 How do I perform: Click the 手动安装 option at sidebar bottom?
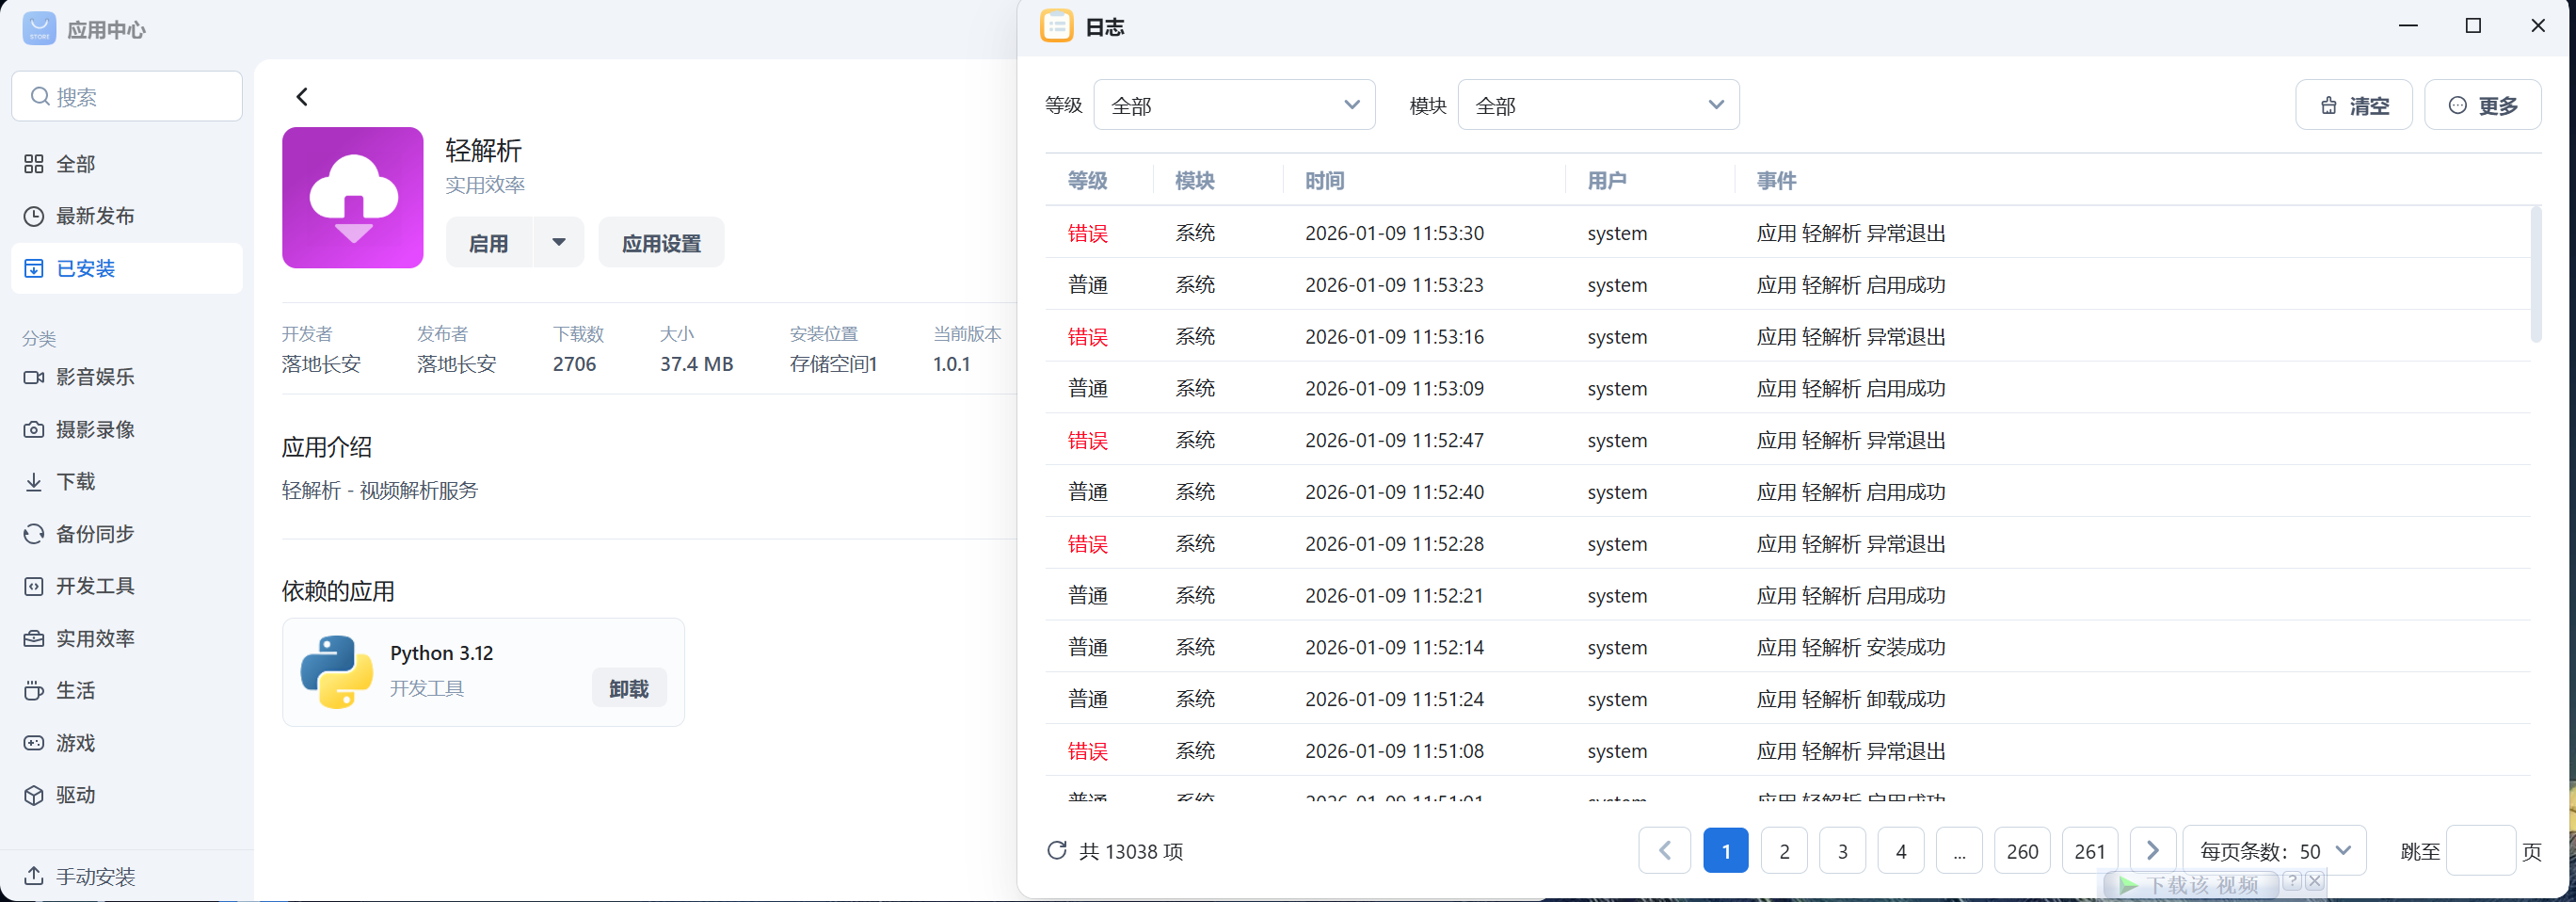96,876
